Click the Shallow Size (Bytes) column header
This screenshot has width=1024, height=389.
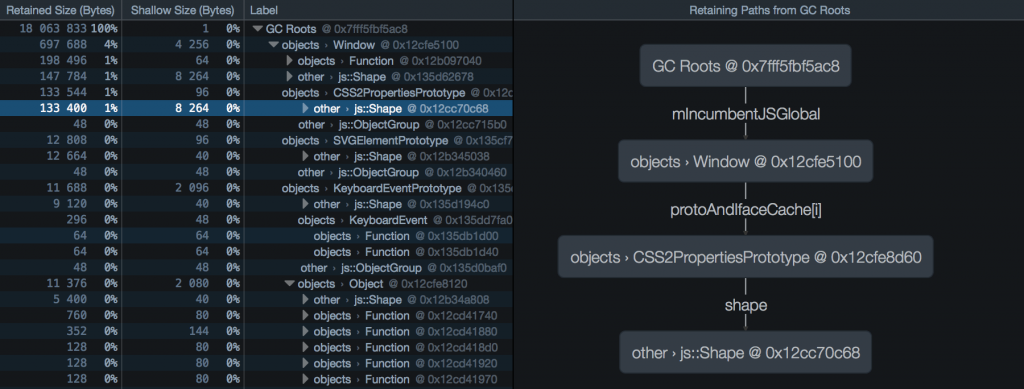coord(183,10)
